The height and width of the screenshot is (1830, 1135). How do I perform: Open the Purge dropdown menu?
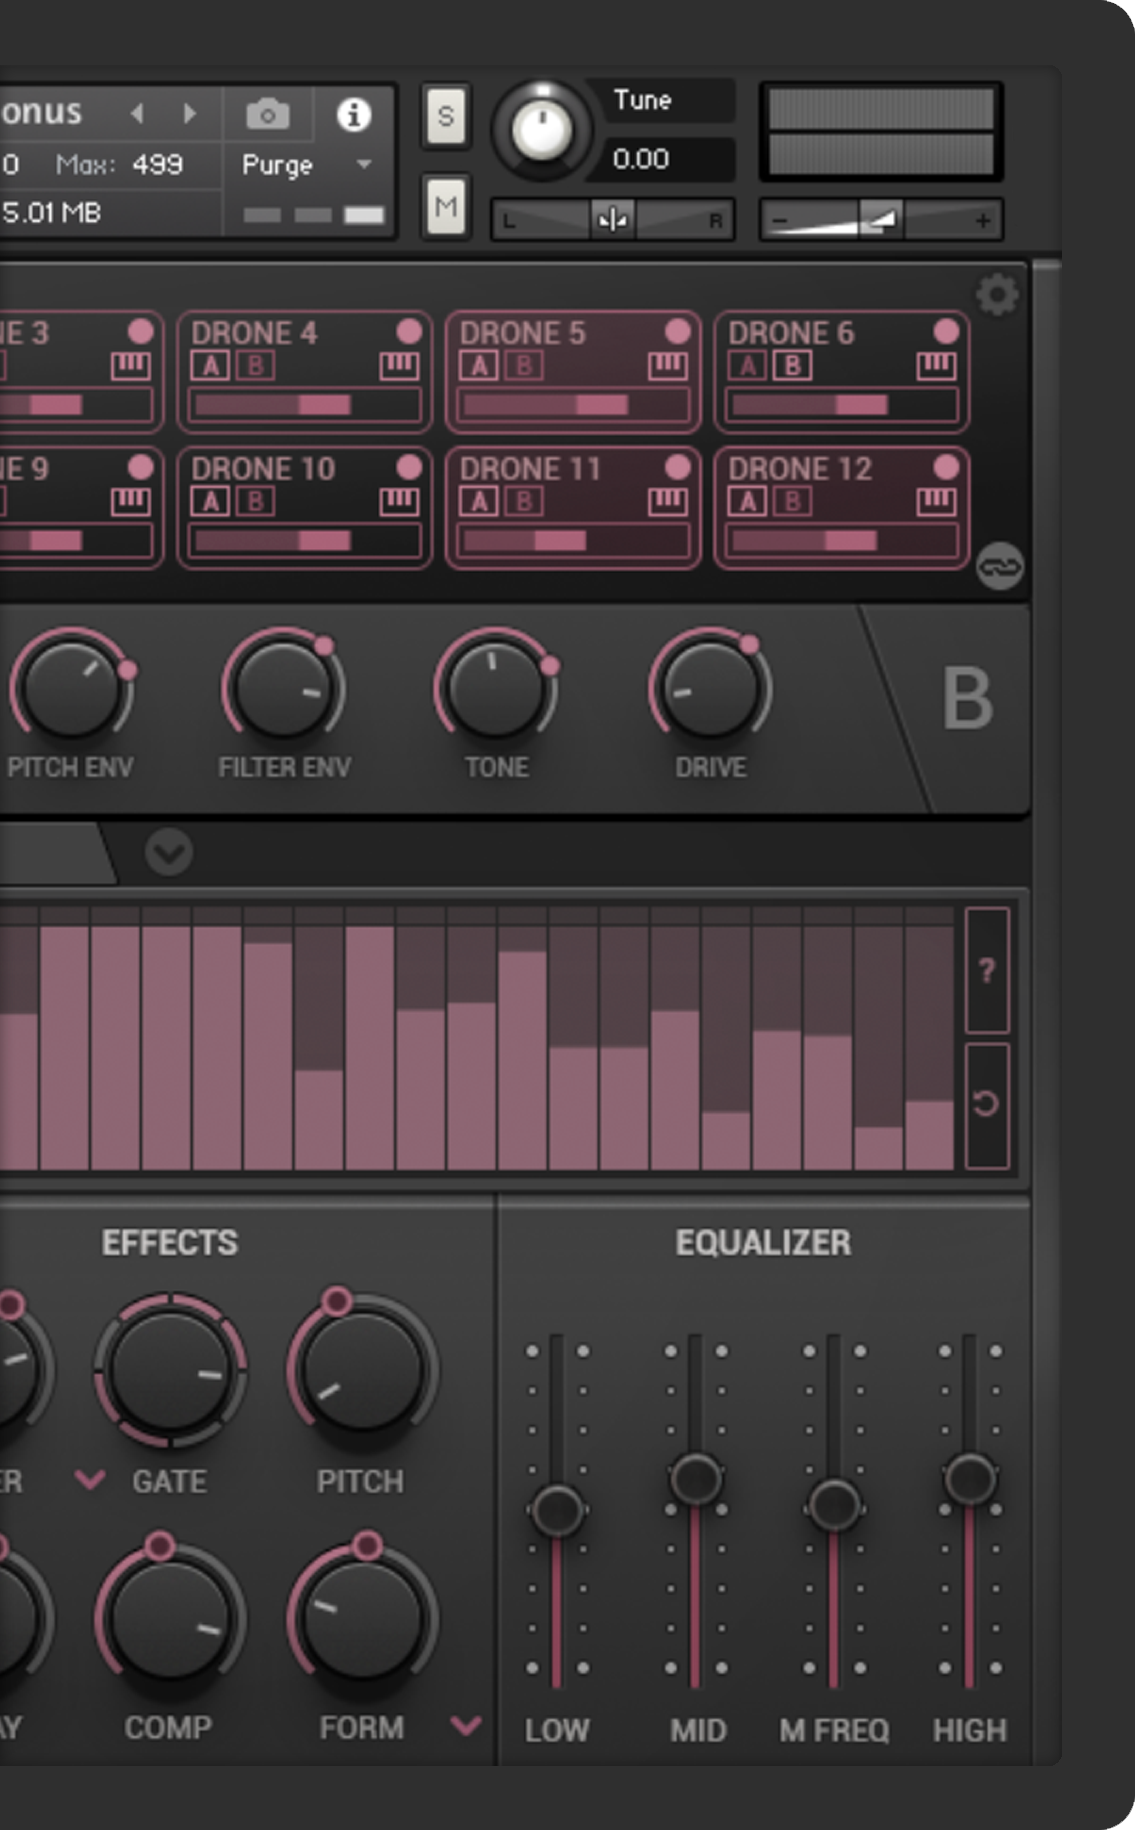pyautogui.click(x=307, y=164)
